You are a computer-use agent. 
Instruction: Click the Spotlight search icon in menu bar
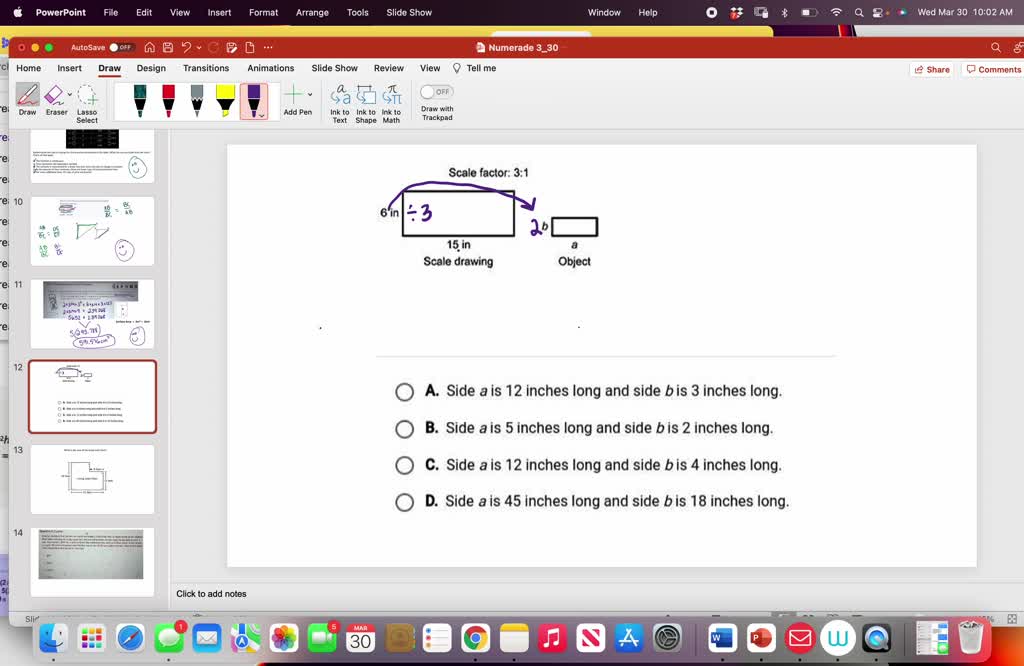click(x=859, y=12)
